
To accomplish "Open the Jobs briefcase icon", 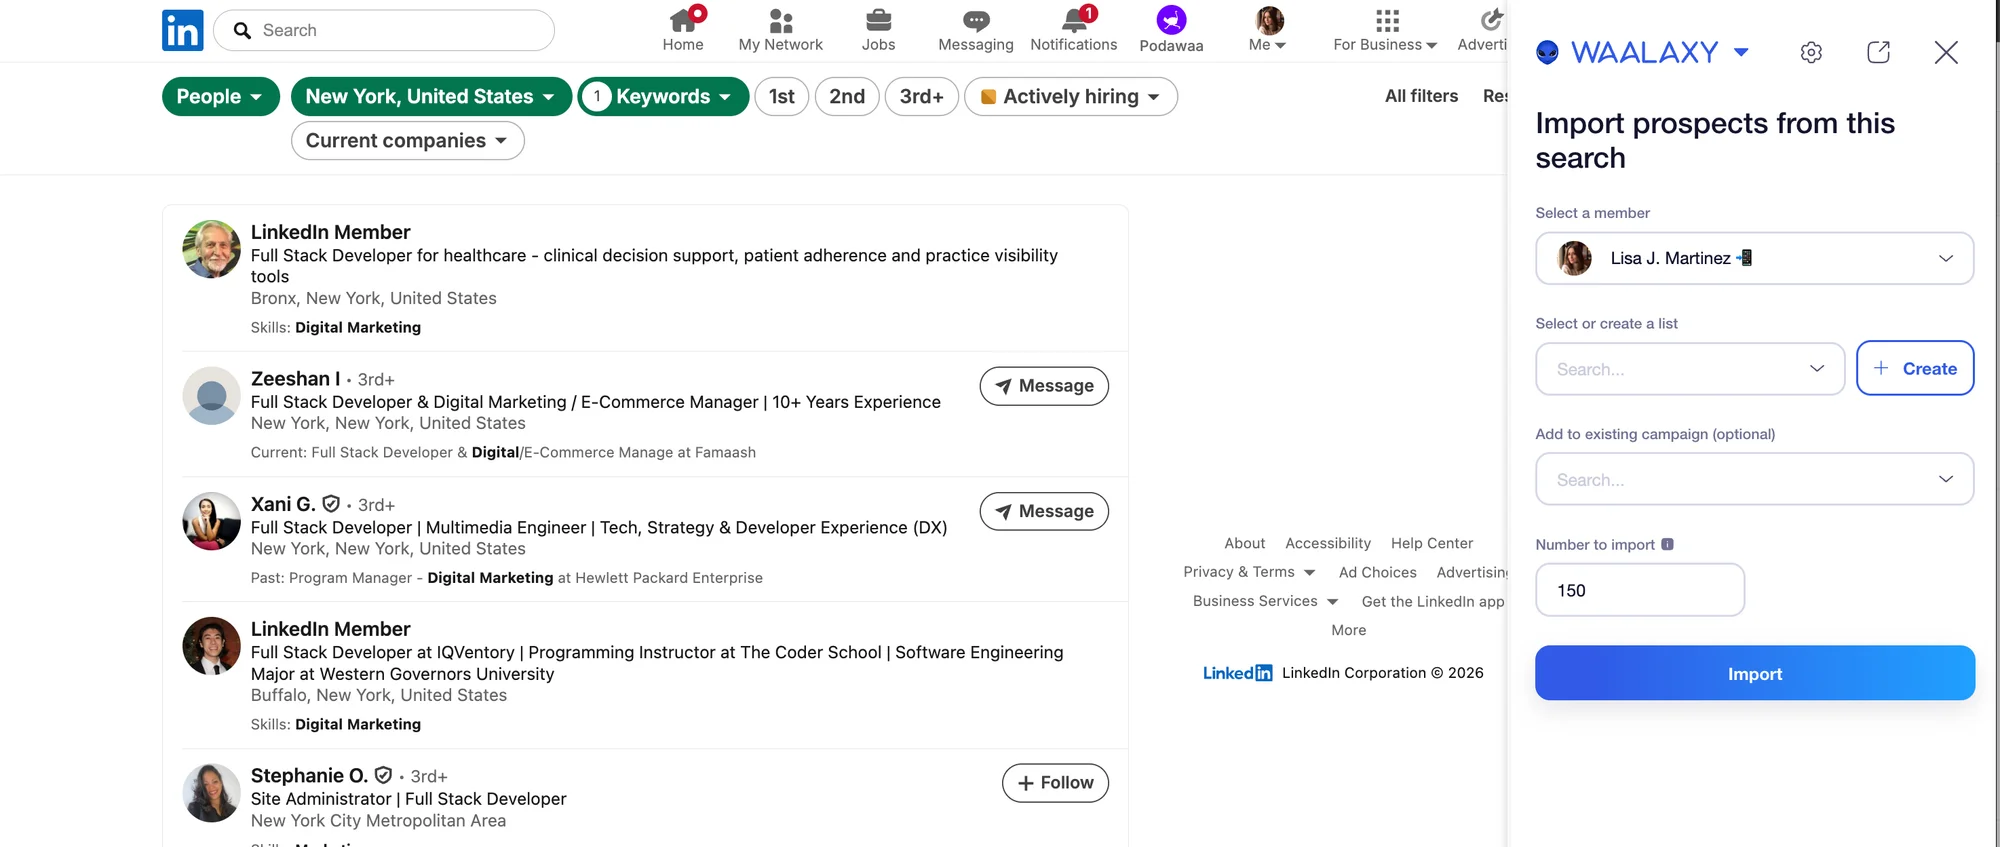I will [x=878, y=30].
